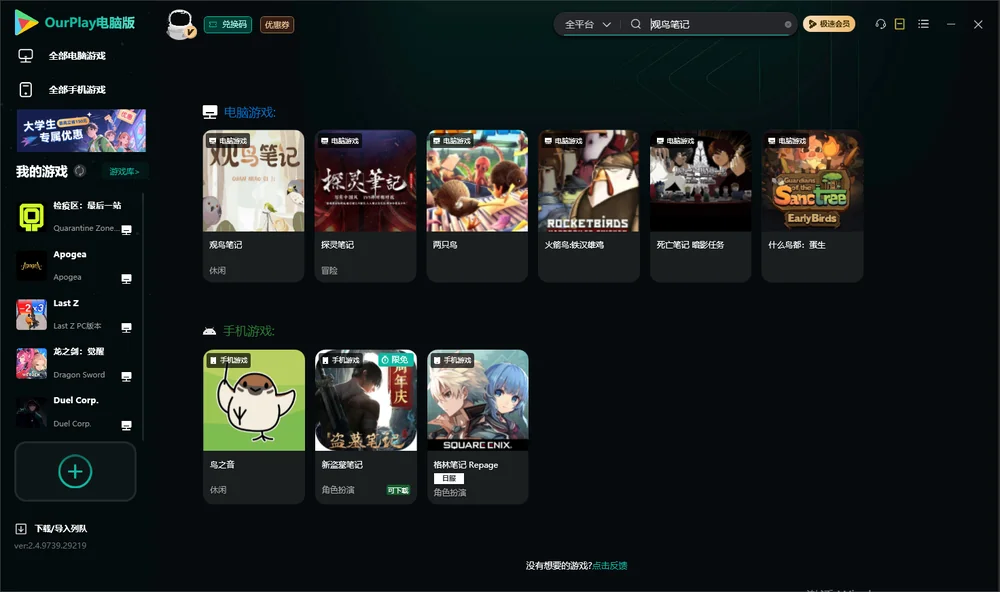Open 下载/导入队列 list
Image resolution: width=1000 pixels, height=592 pixels.
point(61,529)
